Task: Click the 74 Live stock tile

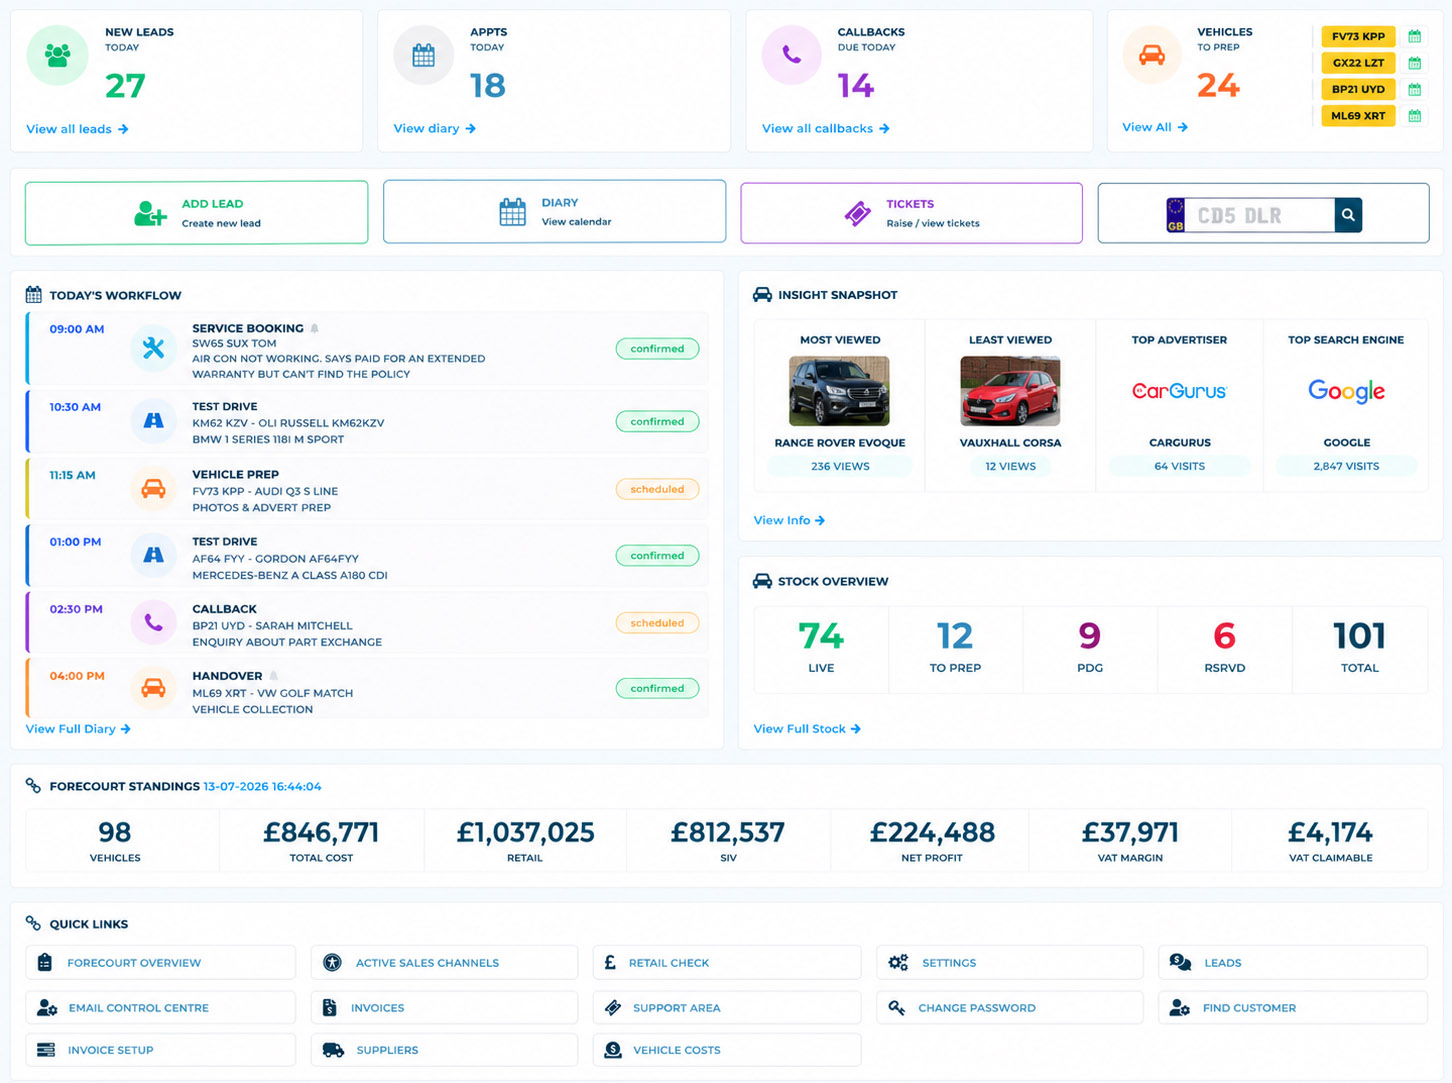Action: click(x=821, y=649)
